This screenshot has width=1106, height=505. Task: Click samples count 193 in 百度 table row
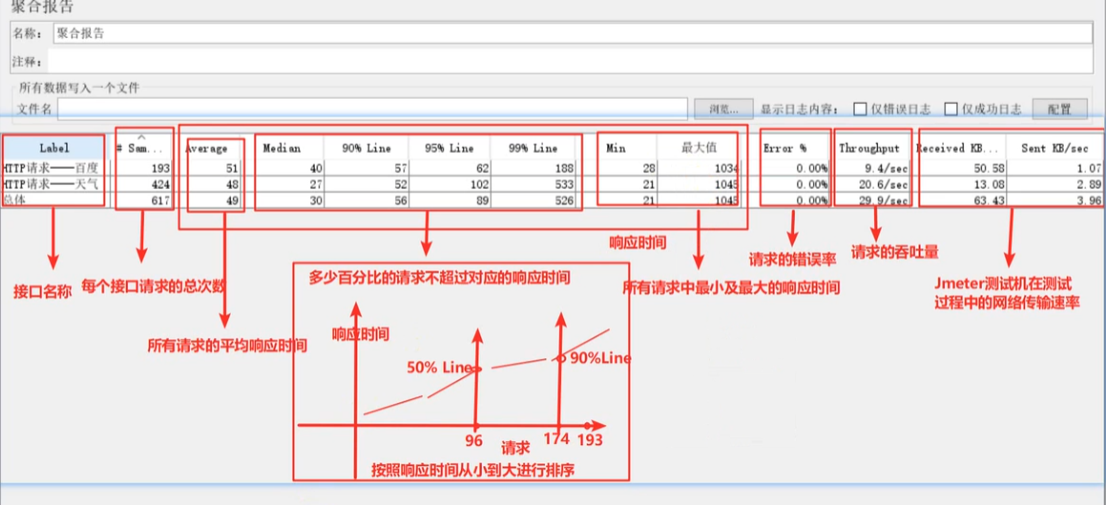[162, 169]
